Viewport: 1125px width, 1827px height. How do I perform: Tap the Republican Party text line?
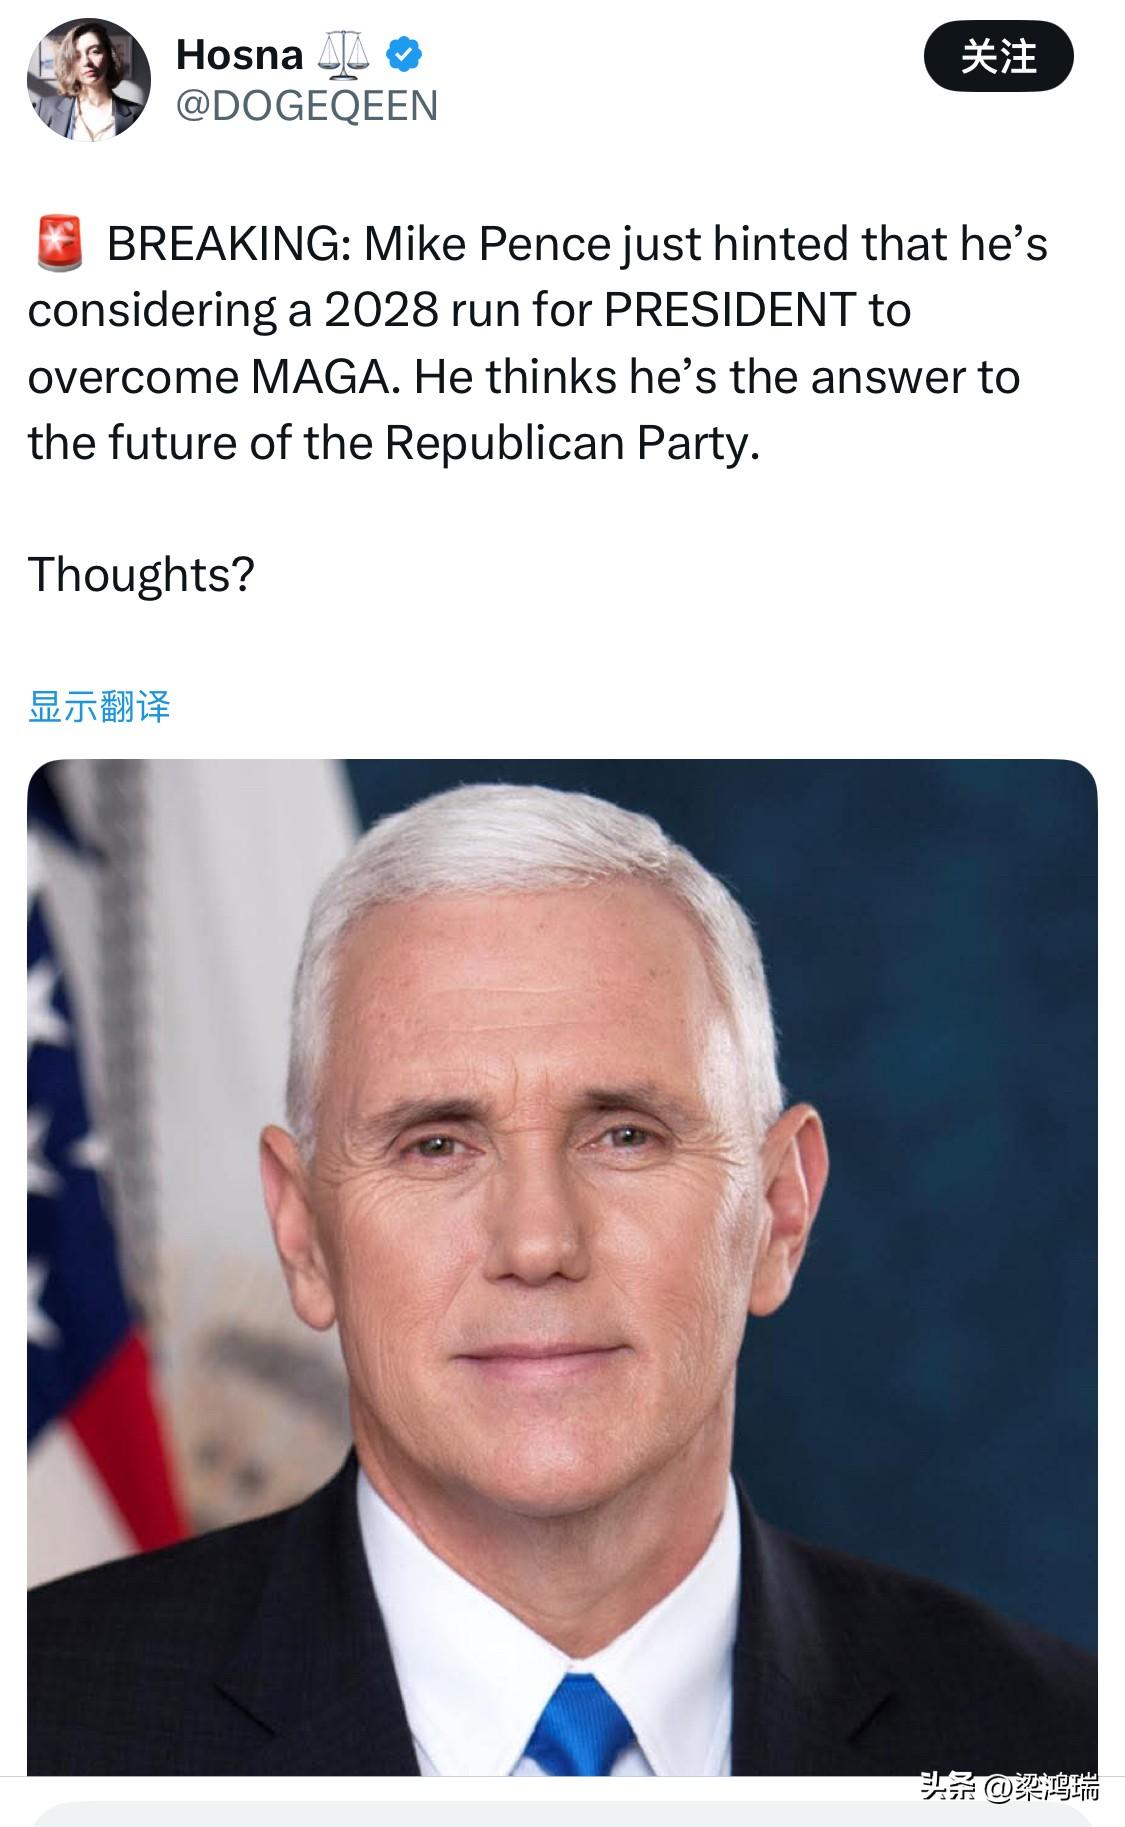tap(394, 443)
